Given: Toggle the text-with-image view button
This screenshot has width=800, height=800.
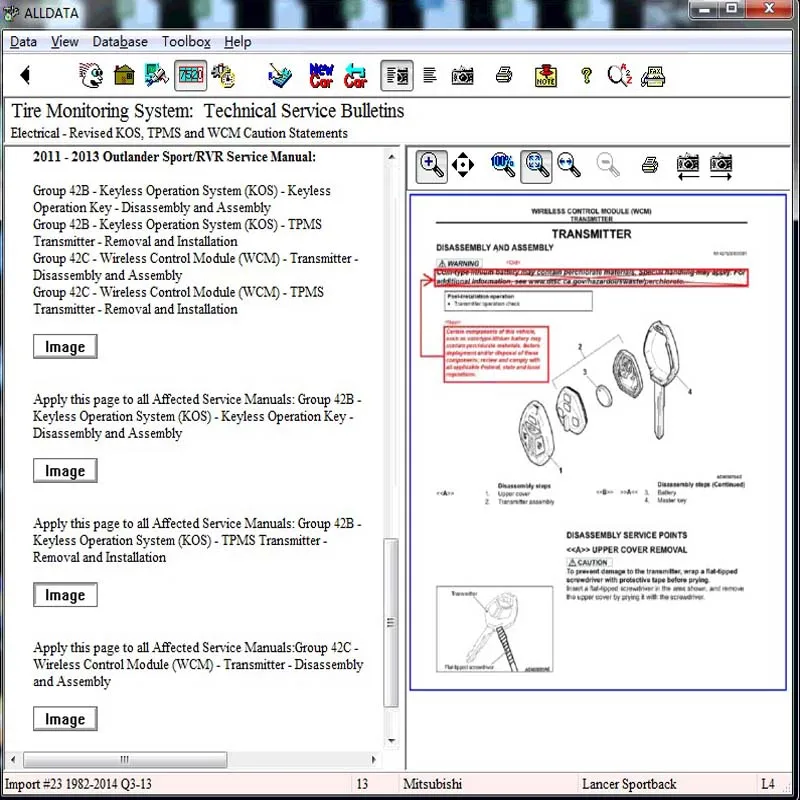Looking at the screenshot, I should (396, 76).
